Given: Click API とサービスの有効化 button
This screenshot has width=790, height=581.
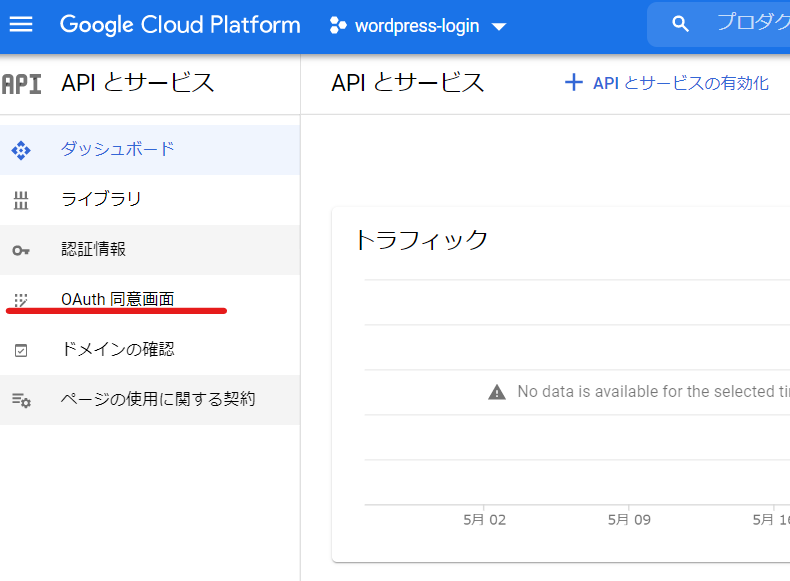Looking at the screenshot, I should pyautogui.click(x=667, y=83).
